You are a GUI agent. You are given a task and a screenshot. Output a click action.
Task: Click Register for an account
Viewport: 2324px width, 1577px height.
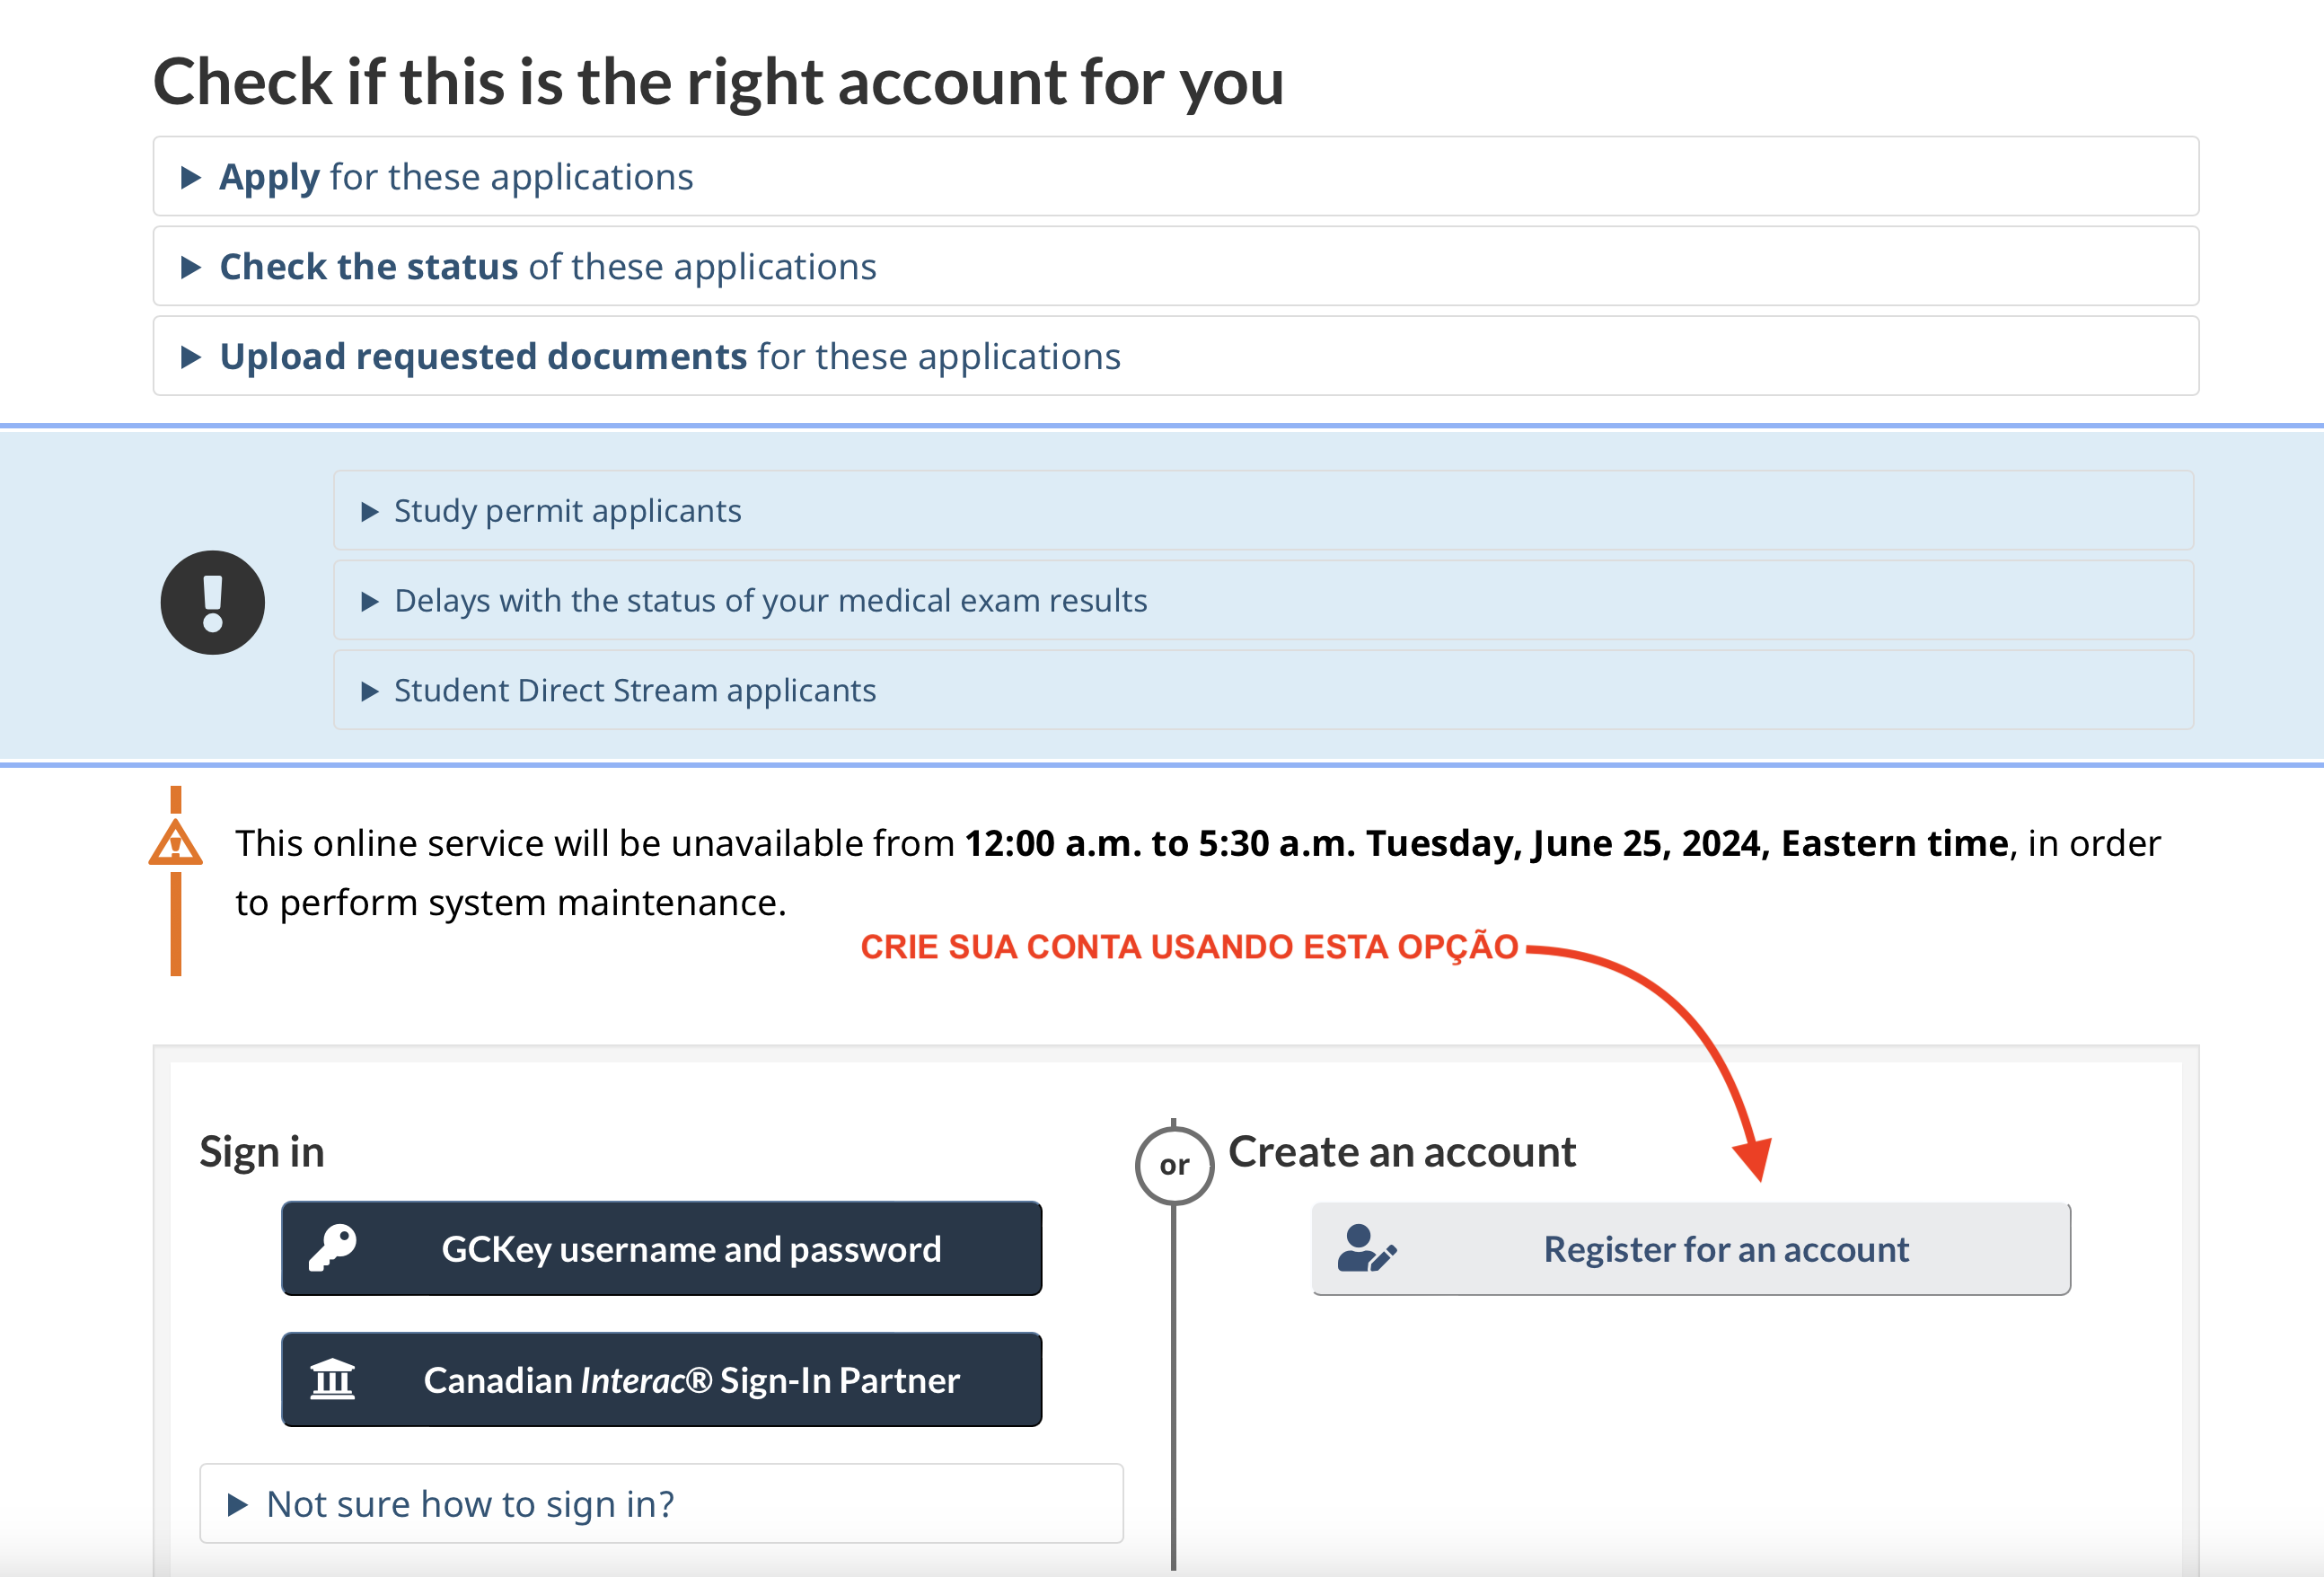tap(1691, 1248)
